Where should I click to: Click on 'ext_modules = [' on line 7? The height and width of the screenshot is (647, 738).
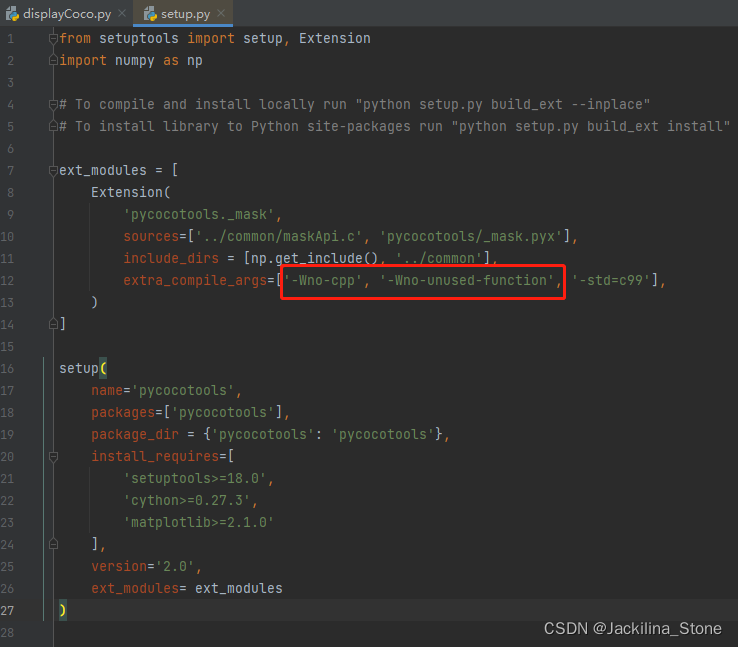[119, 170]
